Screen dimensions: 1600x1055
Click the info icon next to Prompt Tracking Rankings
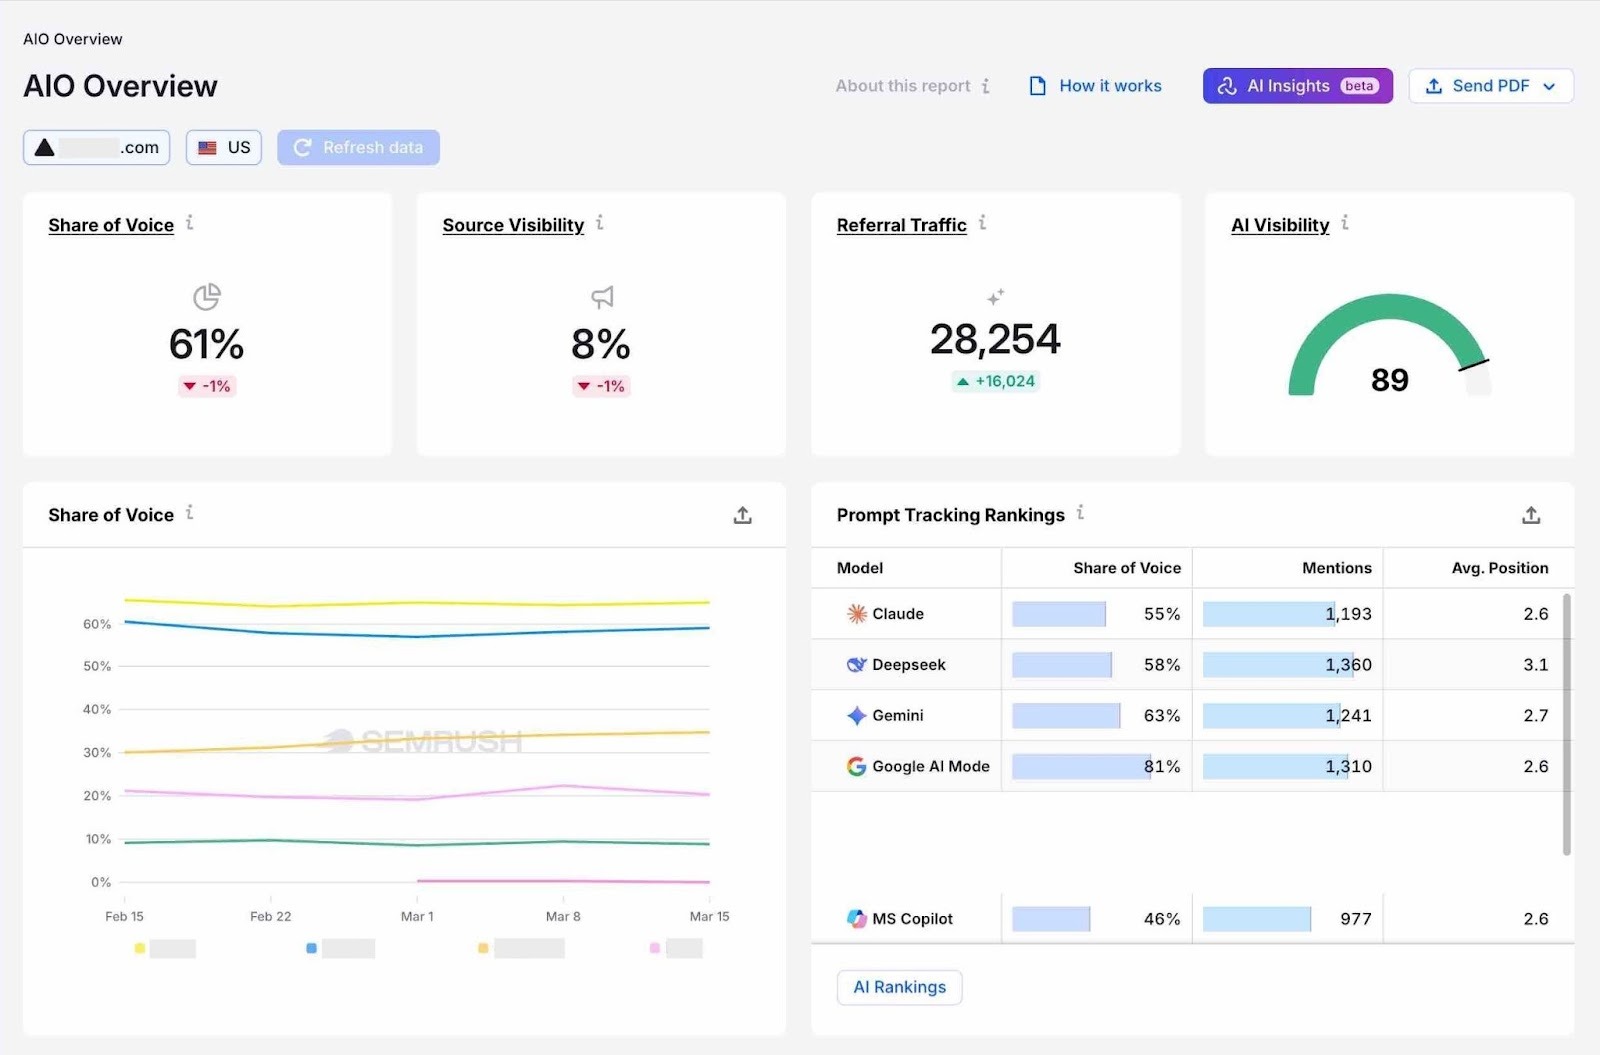1080,514
